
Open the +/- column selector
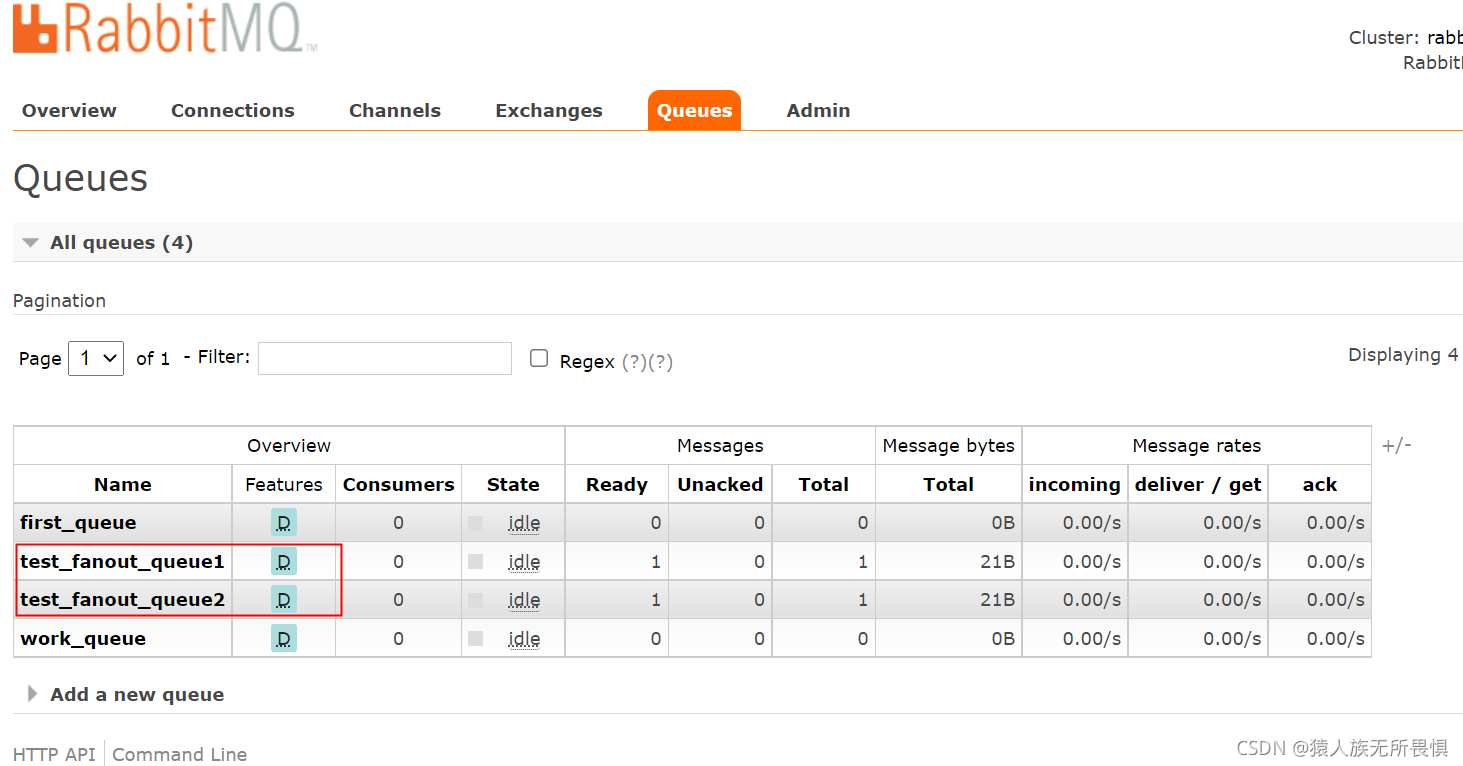(x=1397, y=445)
